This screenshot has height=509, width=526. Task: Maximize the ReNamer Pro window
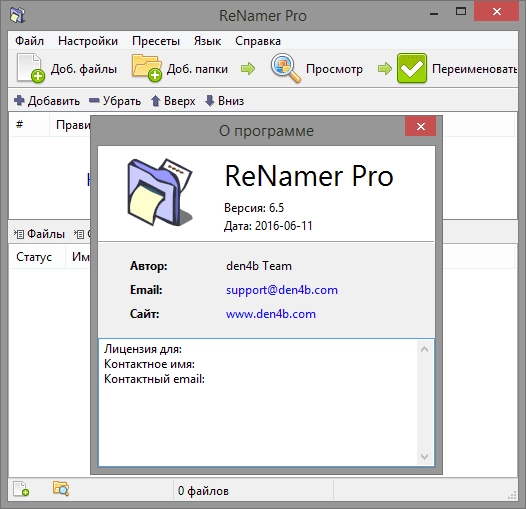click(461, 12)
